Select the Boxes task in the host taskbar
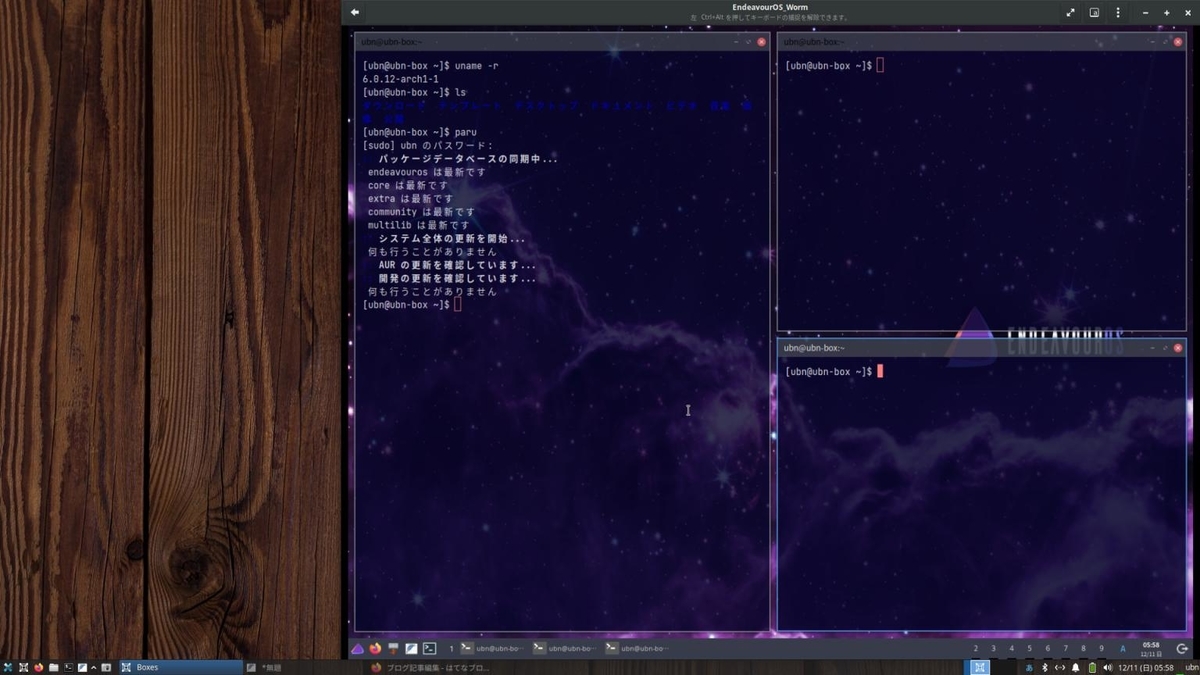Viewport: 1200px width, 675px height. point(181,667)
